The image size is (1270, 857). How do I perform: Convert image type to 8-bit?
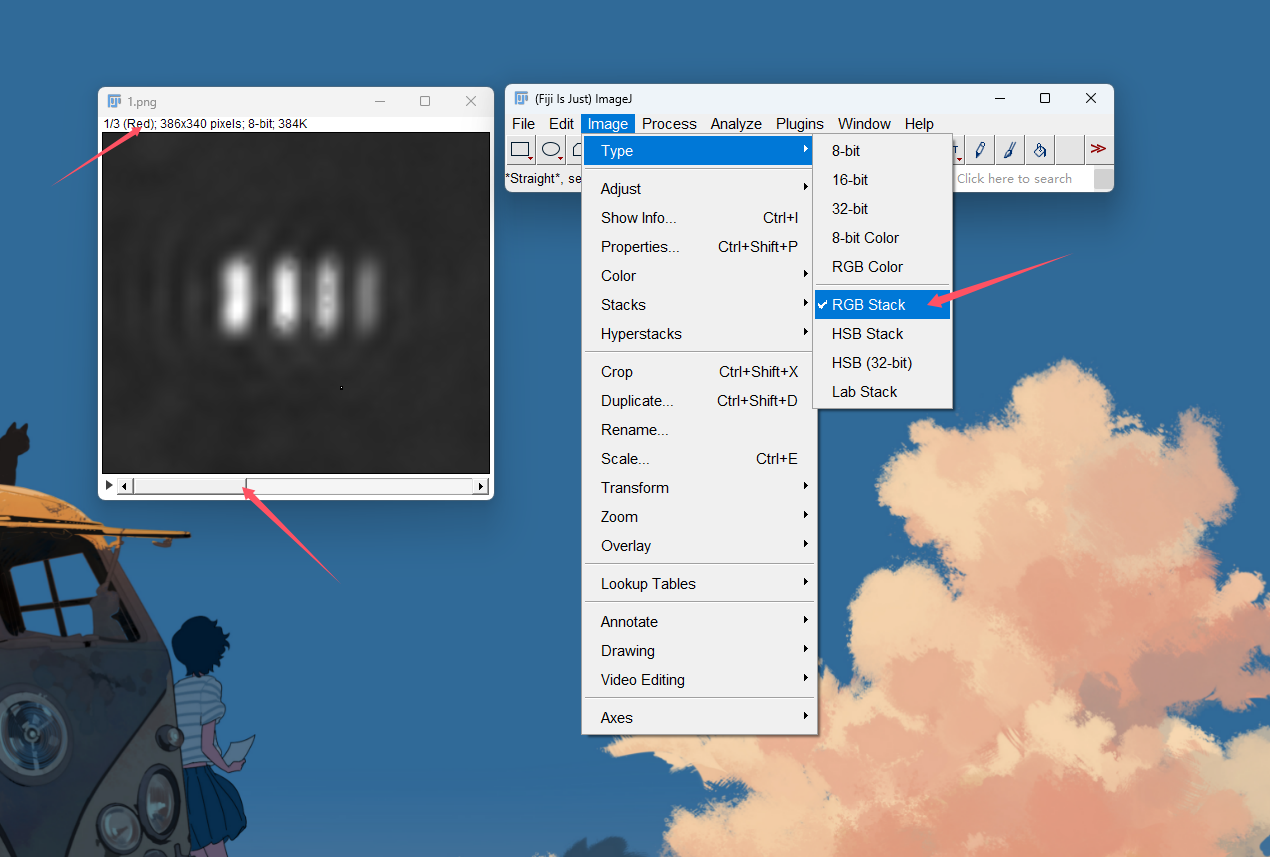coord(882,151)
